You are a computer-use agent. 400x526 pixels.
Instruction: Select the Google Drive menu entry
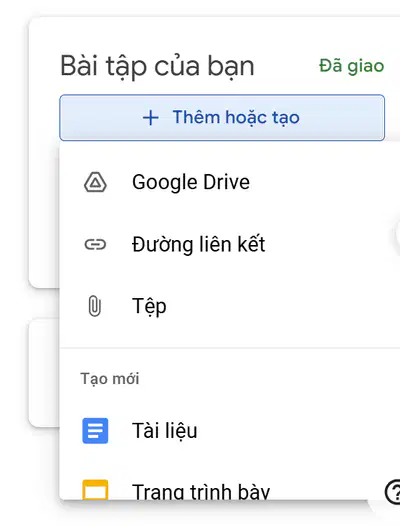click(230, 182)
